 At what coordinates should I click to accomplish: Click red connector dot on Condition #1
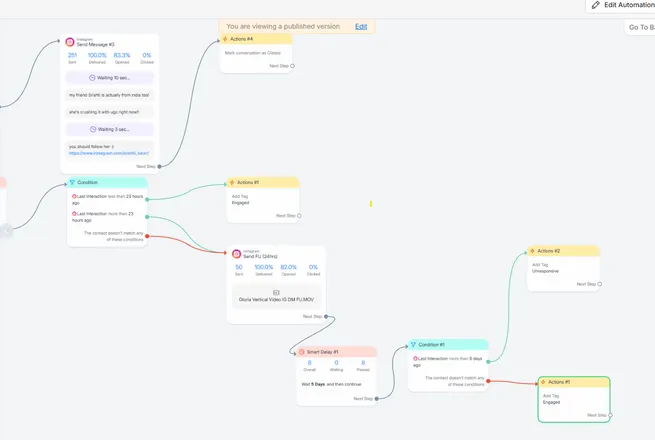488,381
